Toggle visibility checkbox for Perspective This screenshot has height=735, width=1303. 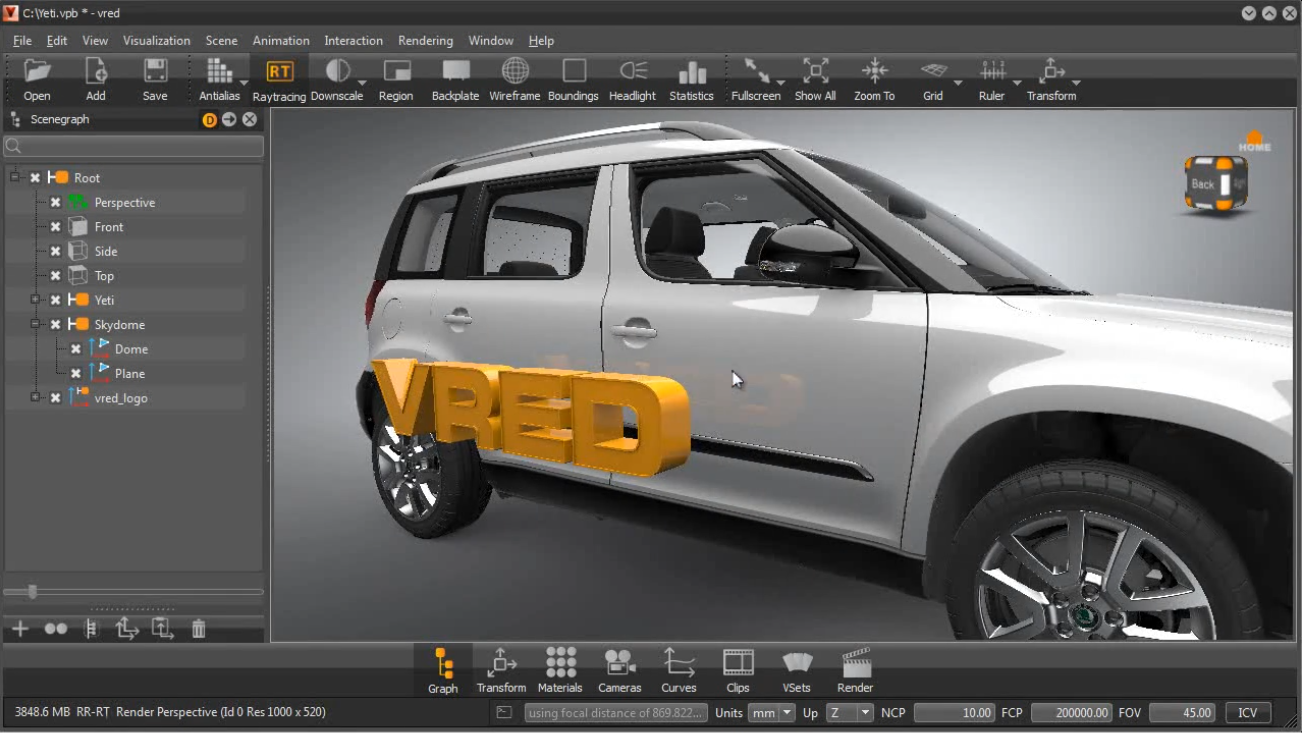click(x=56, y=202)
